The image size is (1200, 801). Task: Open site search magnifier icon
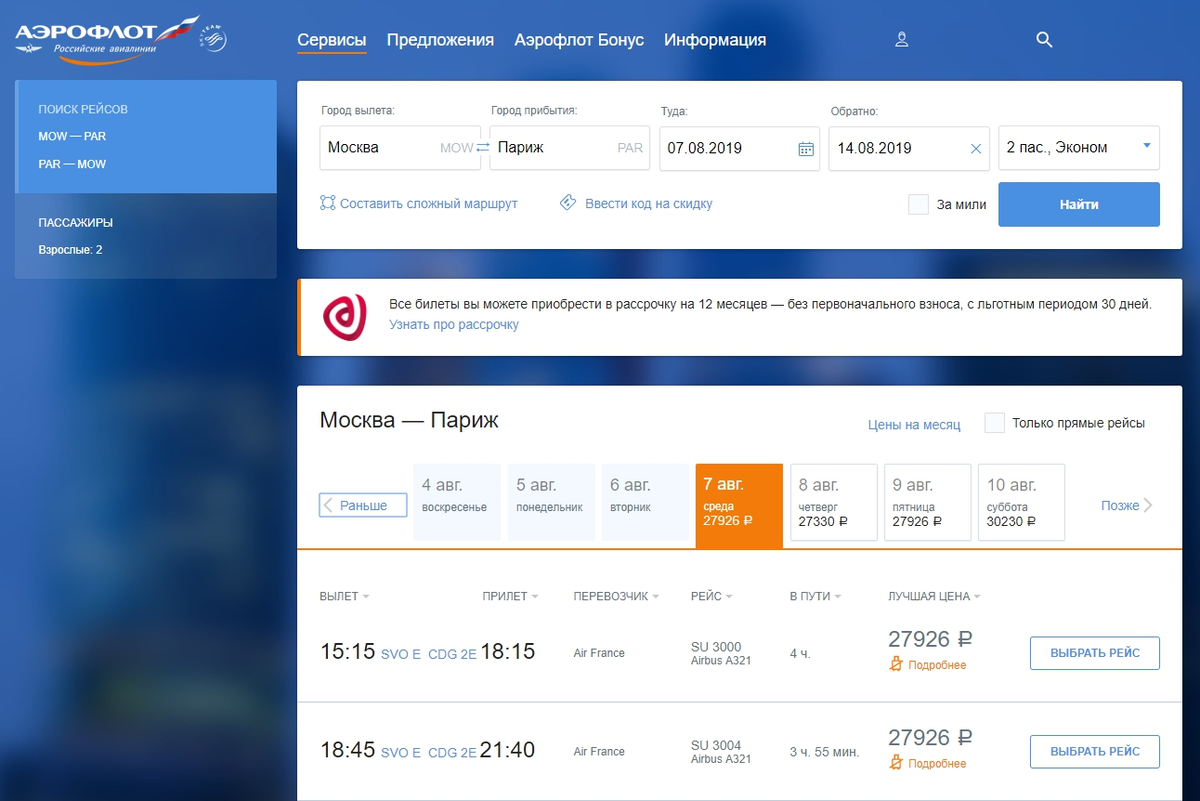[1044, 40]
